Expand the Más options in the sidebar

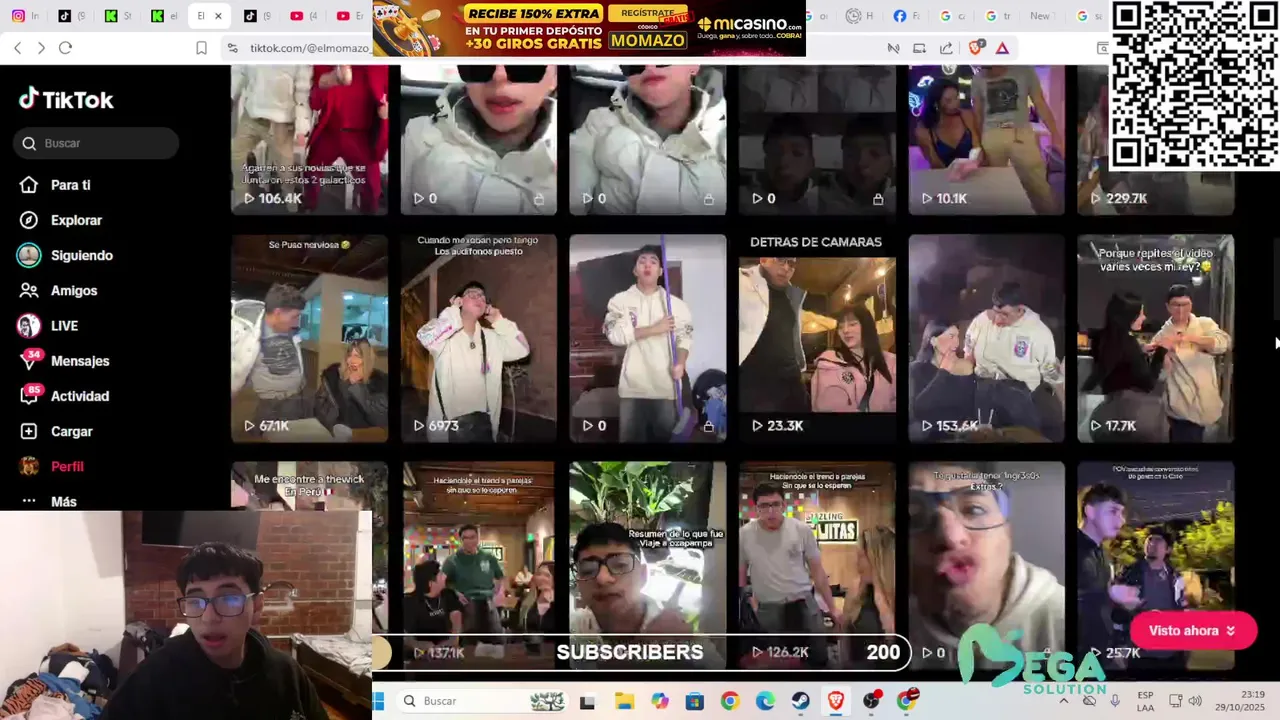[x=51, y=501]
